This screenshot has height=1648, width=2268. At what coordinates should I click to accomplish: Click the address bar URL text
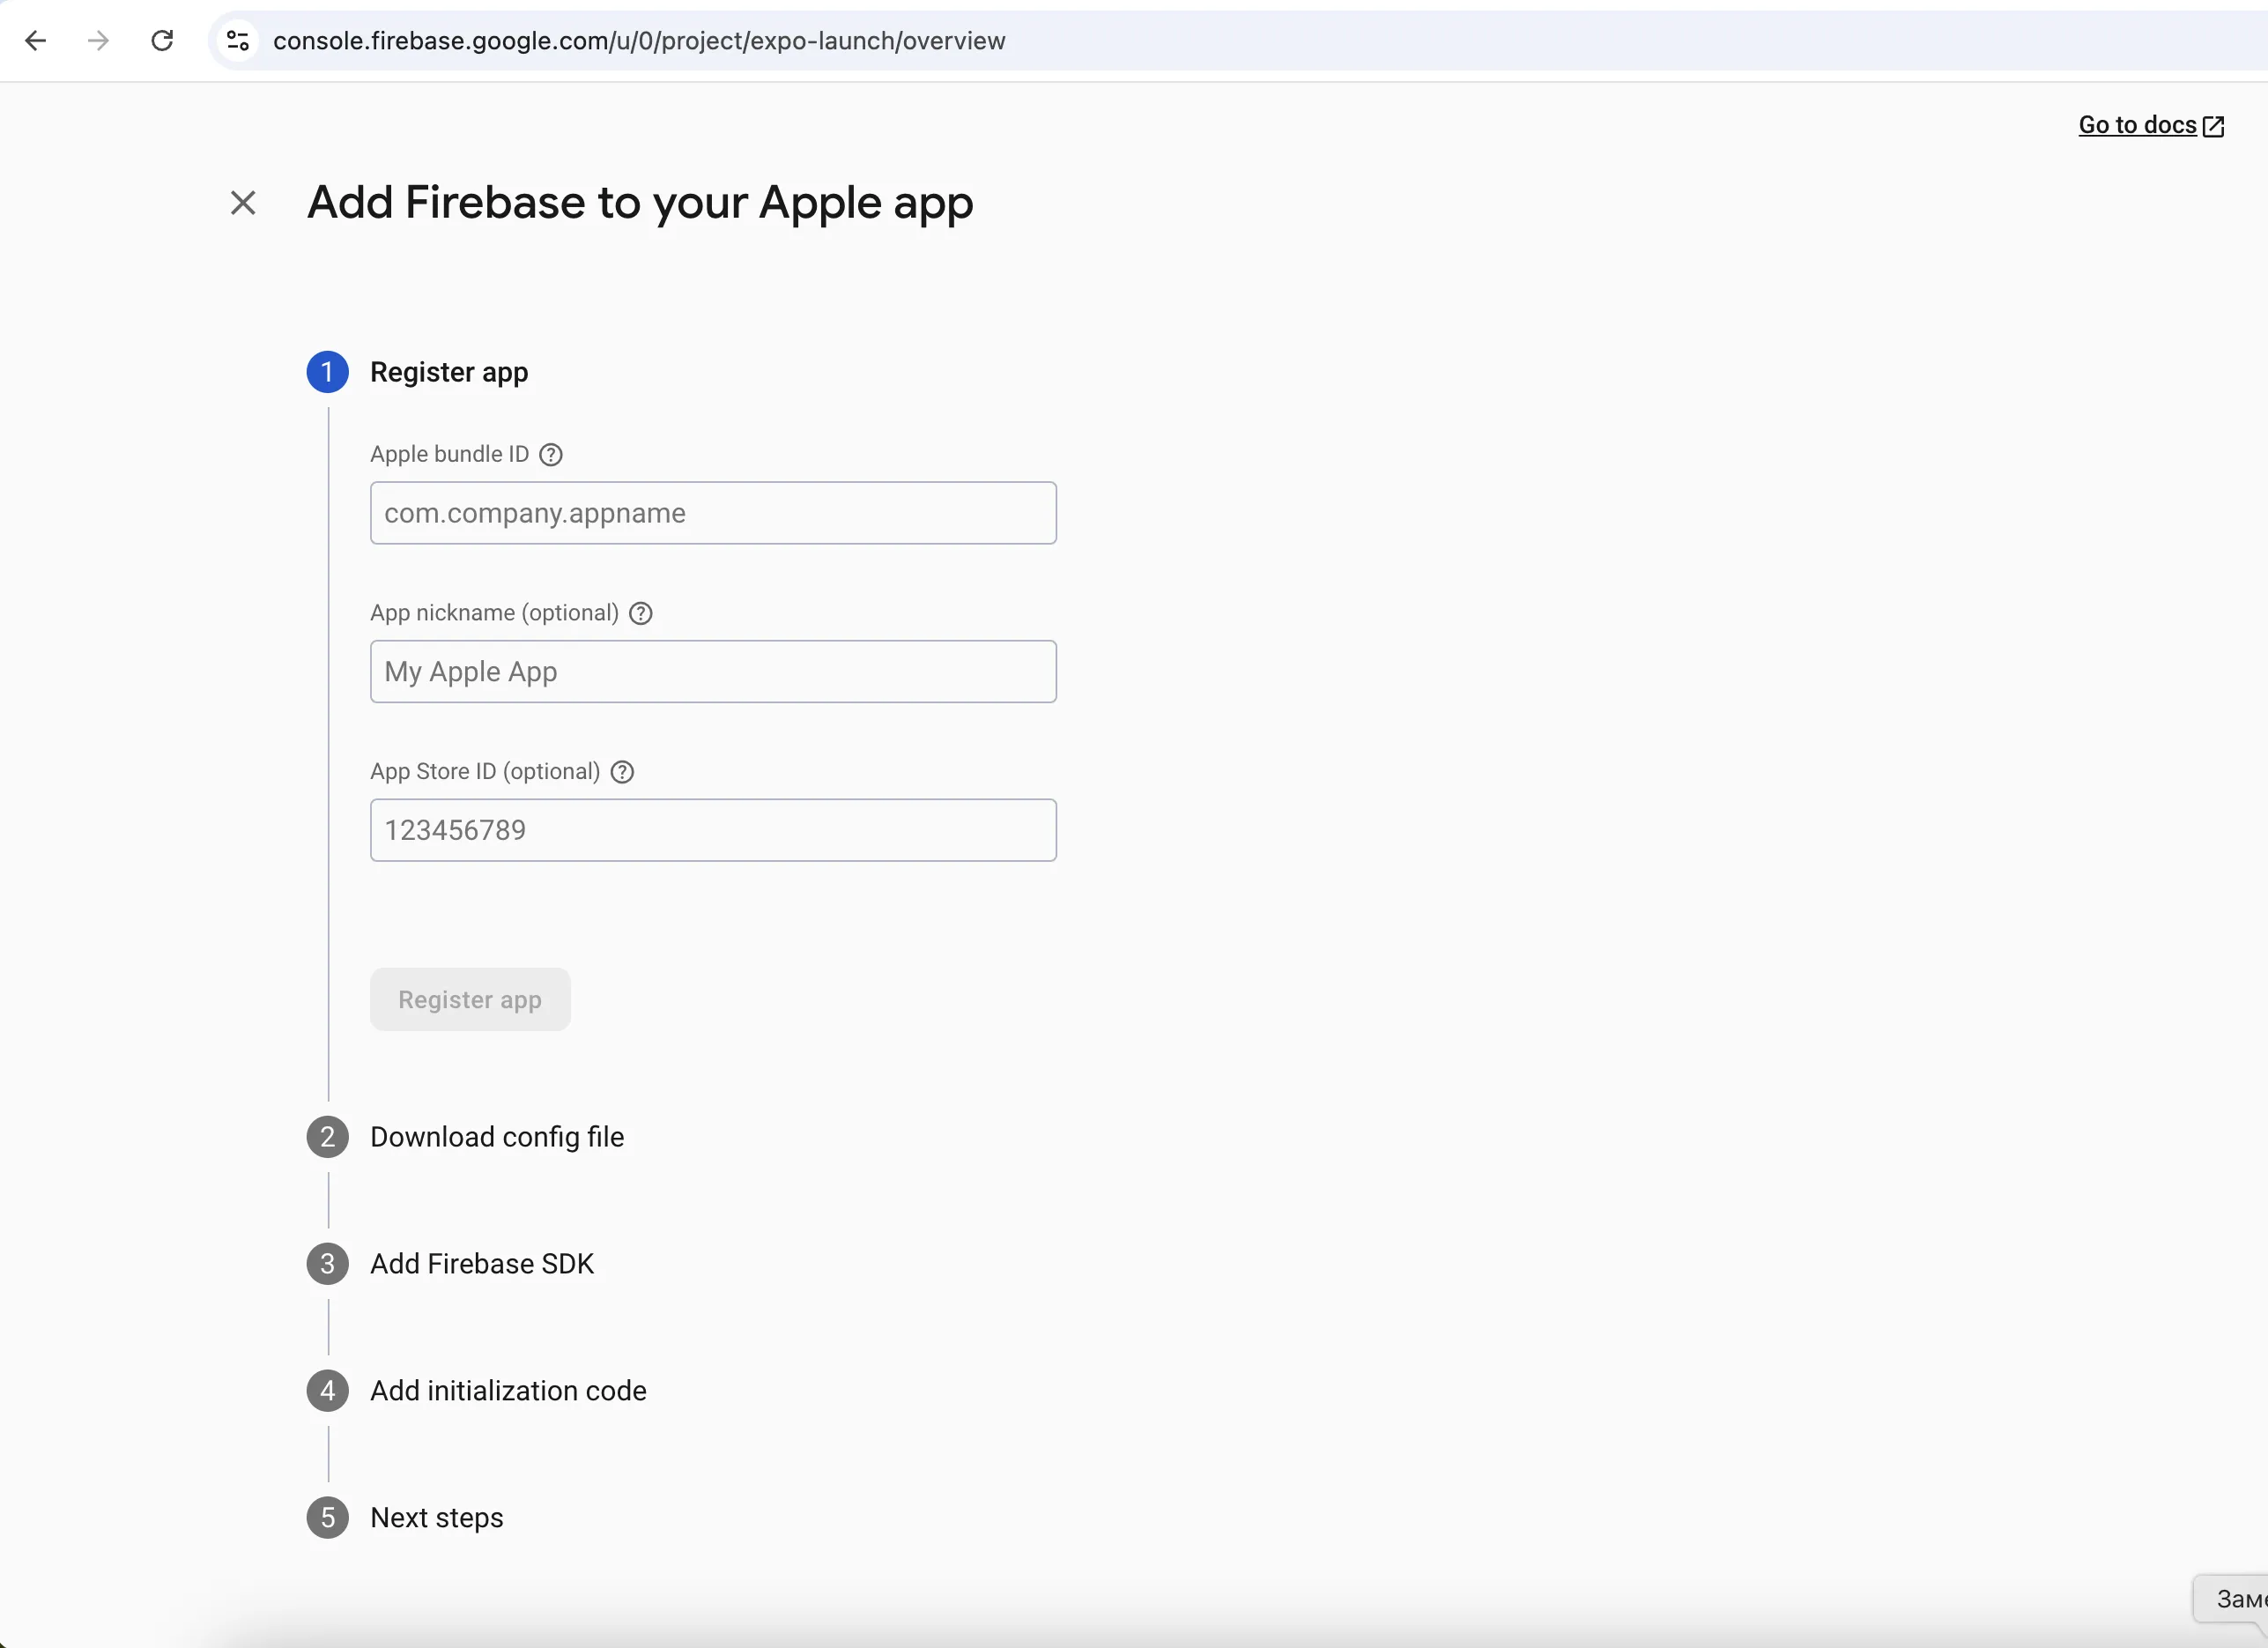coord(639,41)
